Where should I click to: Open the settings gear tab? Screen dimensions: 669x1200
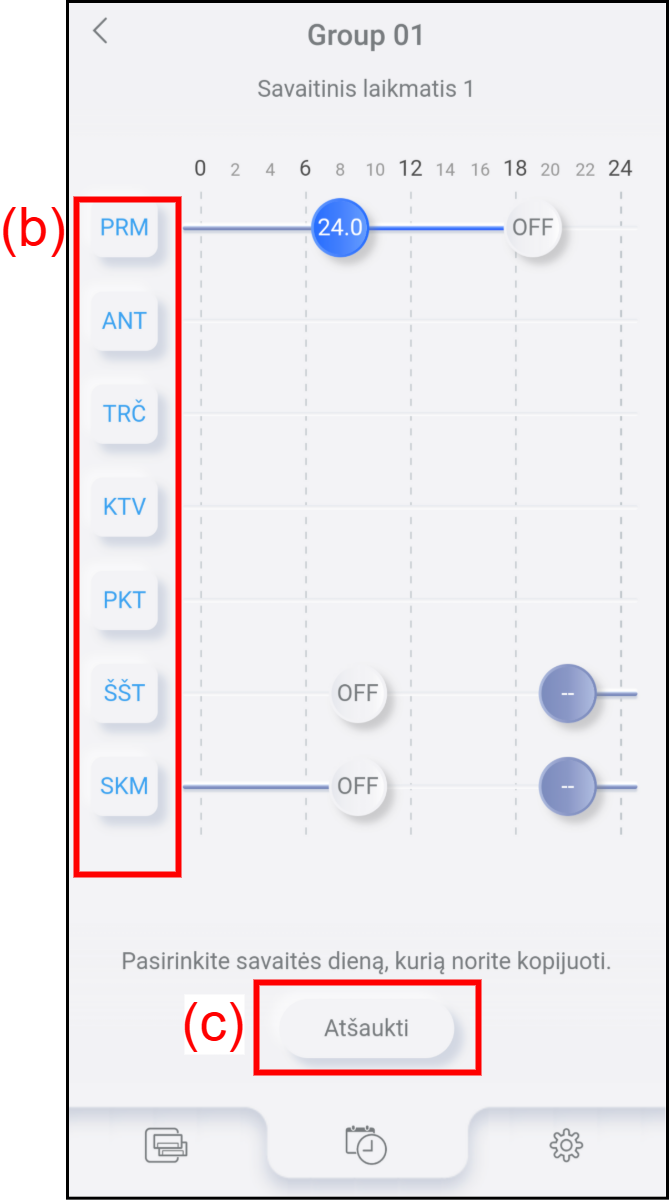point(566,1144)
